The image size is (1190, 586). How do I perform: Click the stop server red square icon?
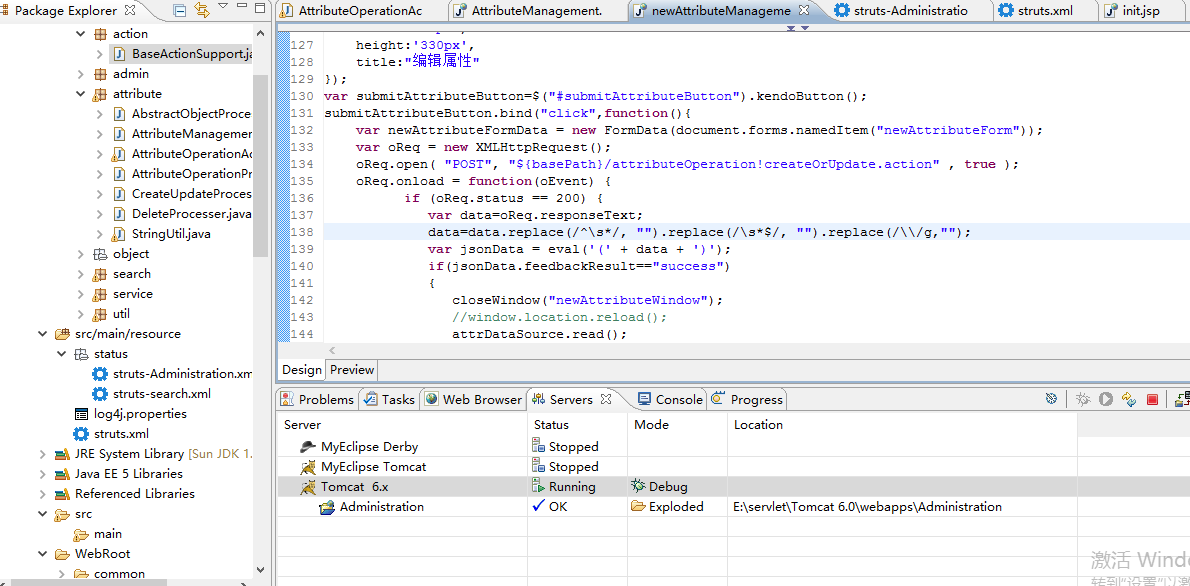pos(1152,399)
